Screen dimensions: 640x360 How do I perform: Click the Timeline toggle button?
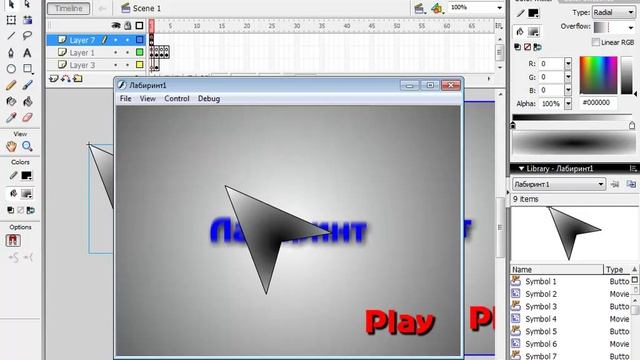tap(69, 8)
